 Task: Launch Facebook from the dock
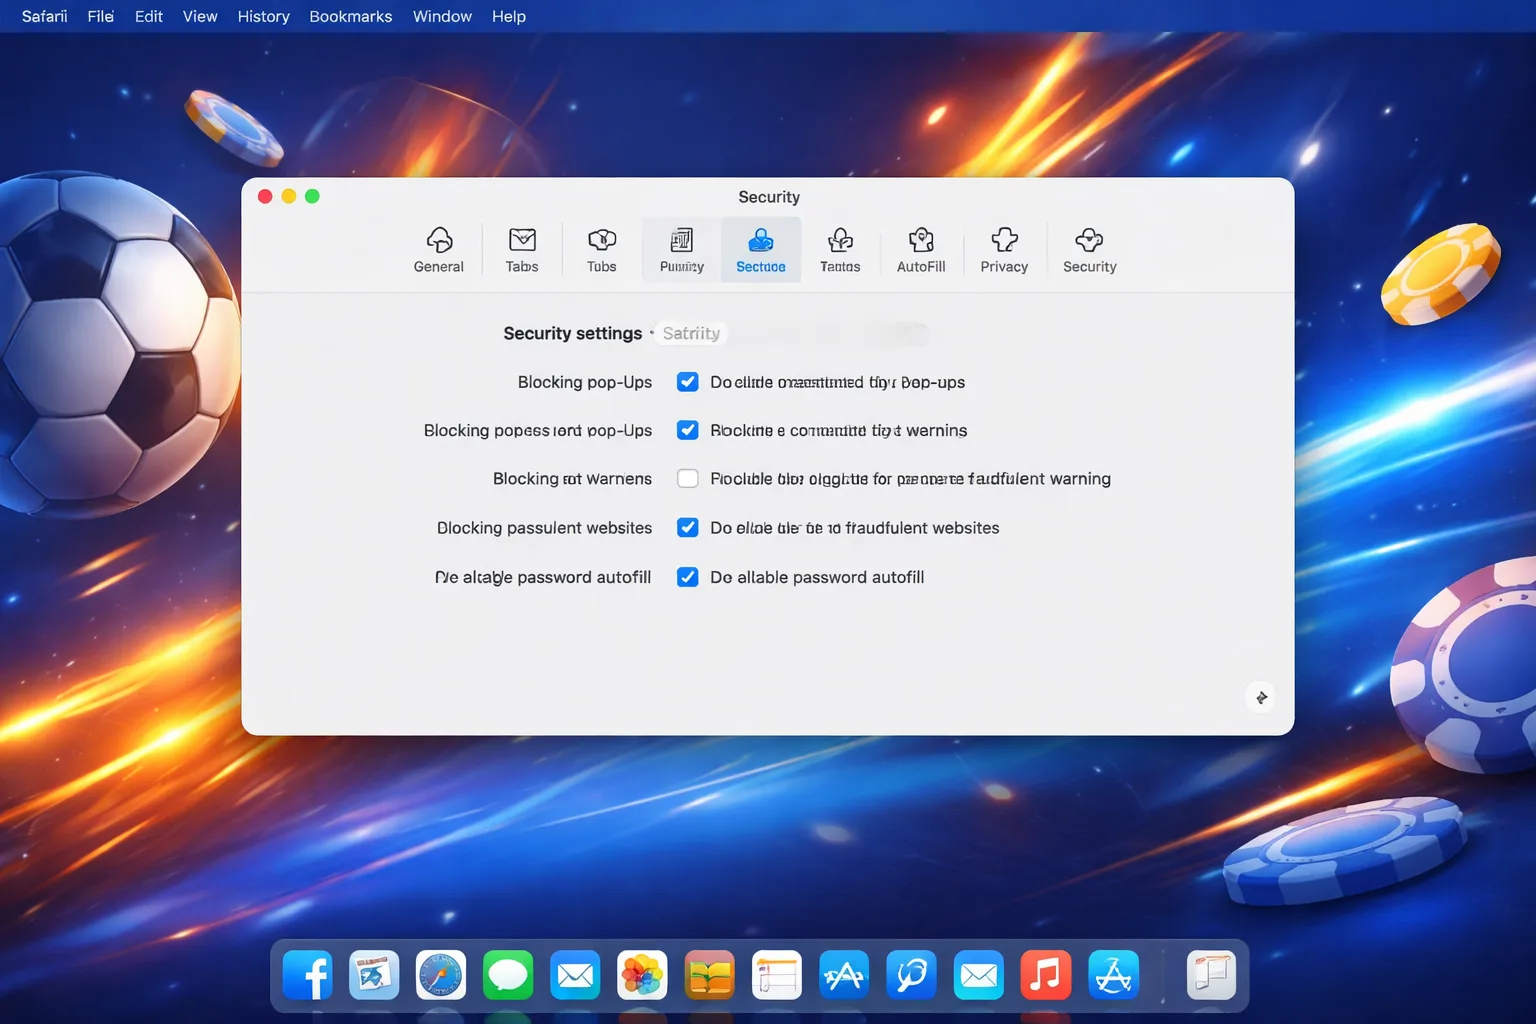[307, 975]
